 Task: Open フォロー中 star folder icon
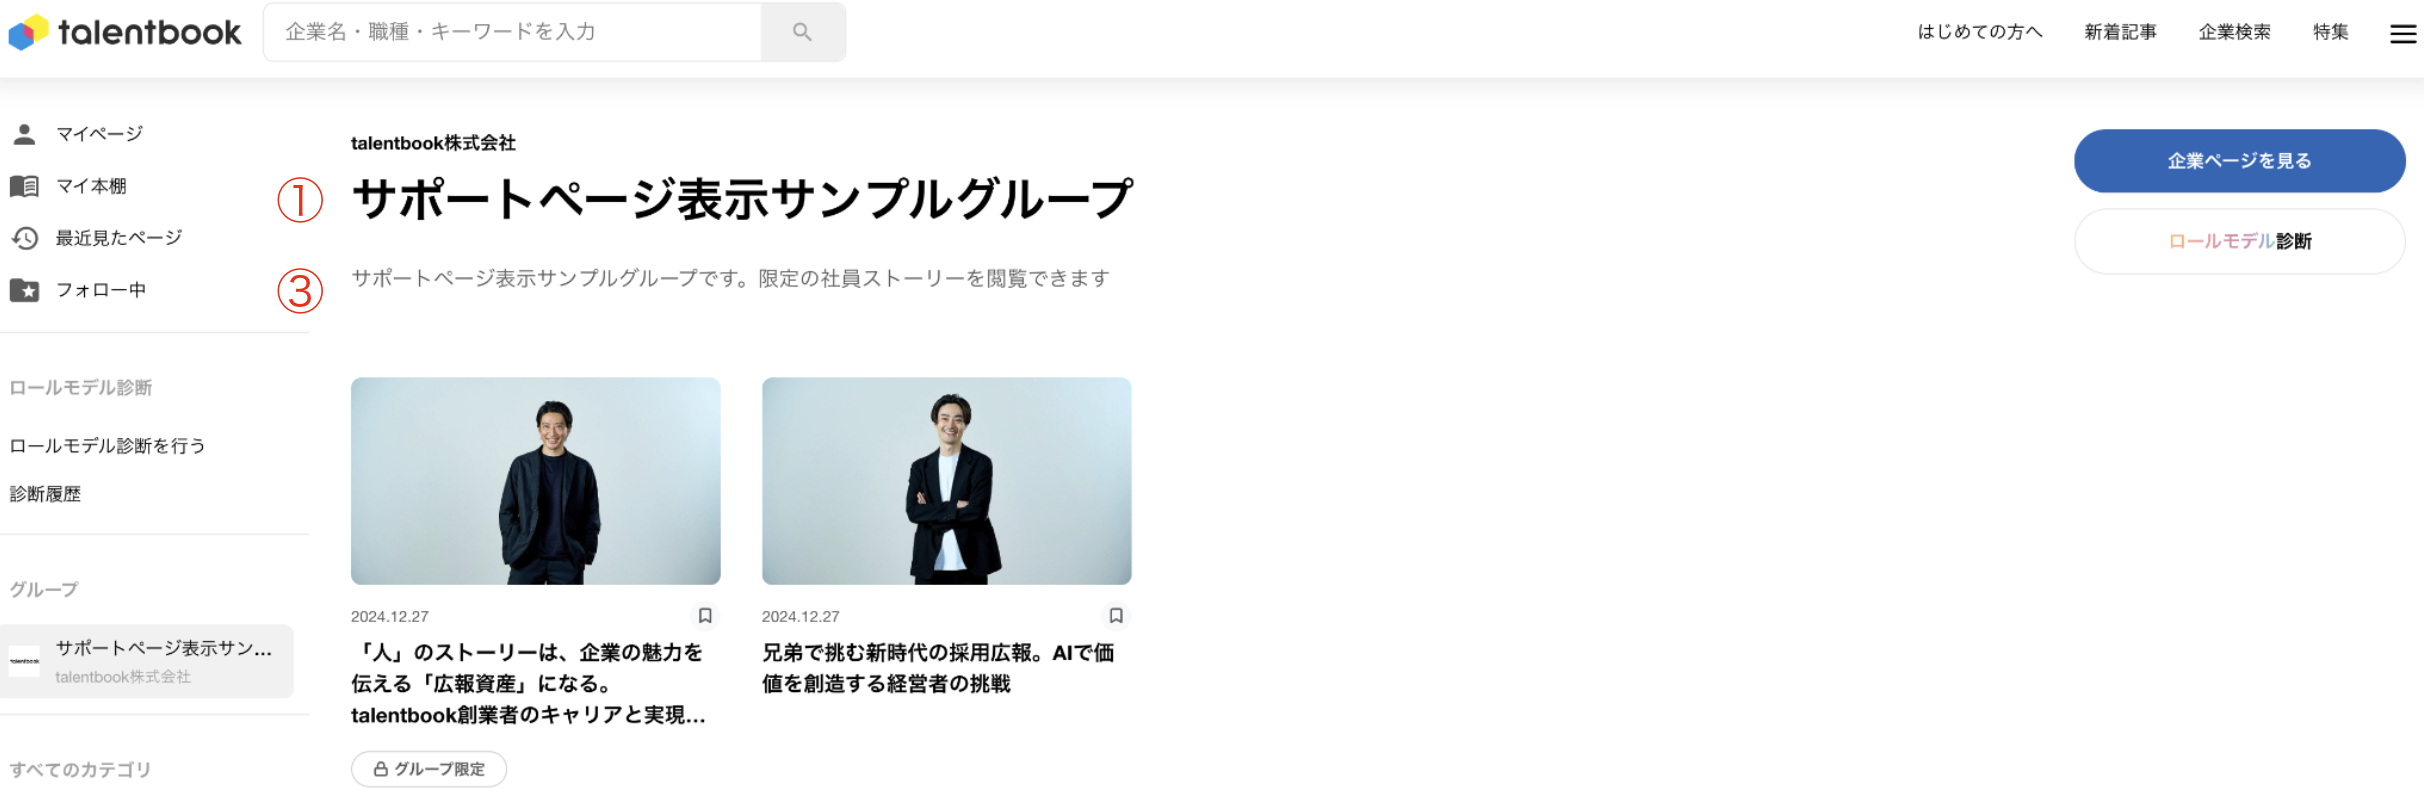tap(24, 290)
